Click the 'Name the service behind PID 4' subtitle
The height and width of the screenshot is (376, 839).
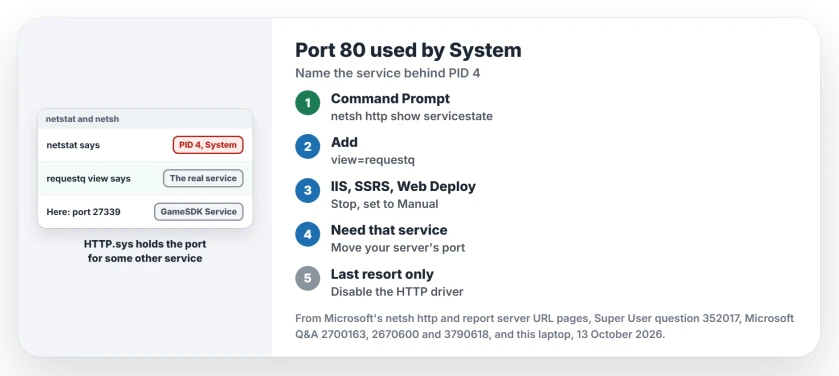[x=387, y=73]
